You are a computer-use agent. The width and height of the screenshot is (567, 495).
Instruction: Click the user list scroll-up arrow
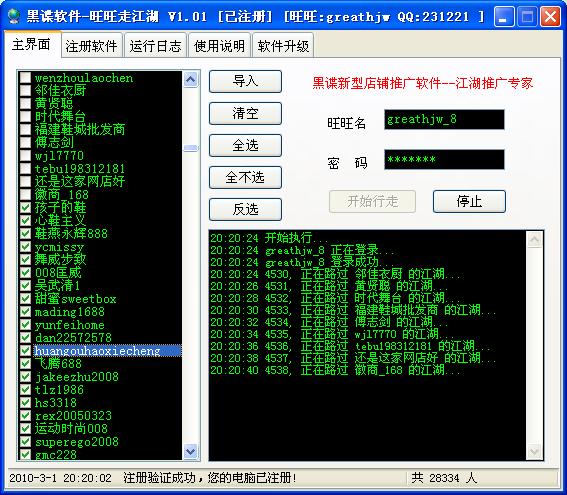click(191, 79)
